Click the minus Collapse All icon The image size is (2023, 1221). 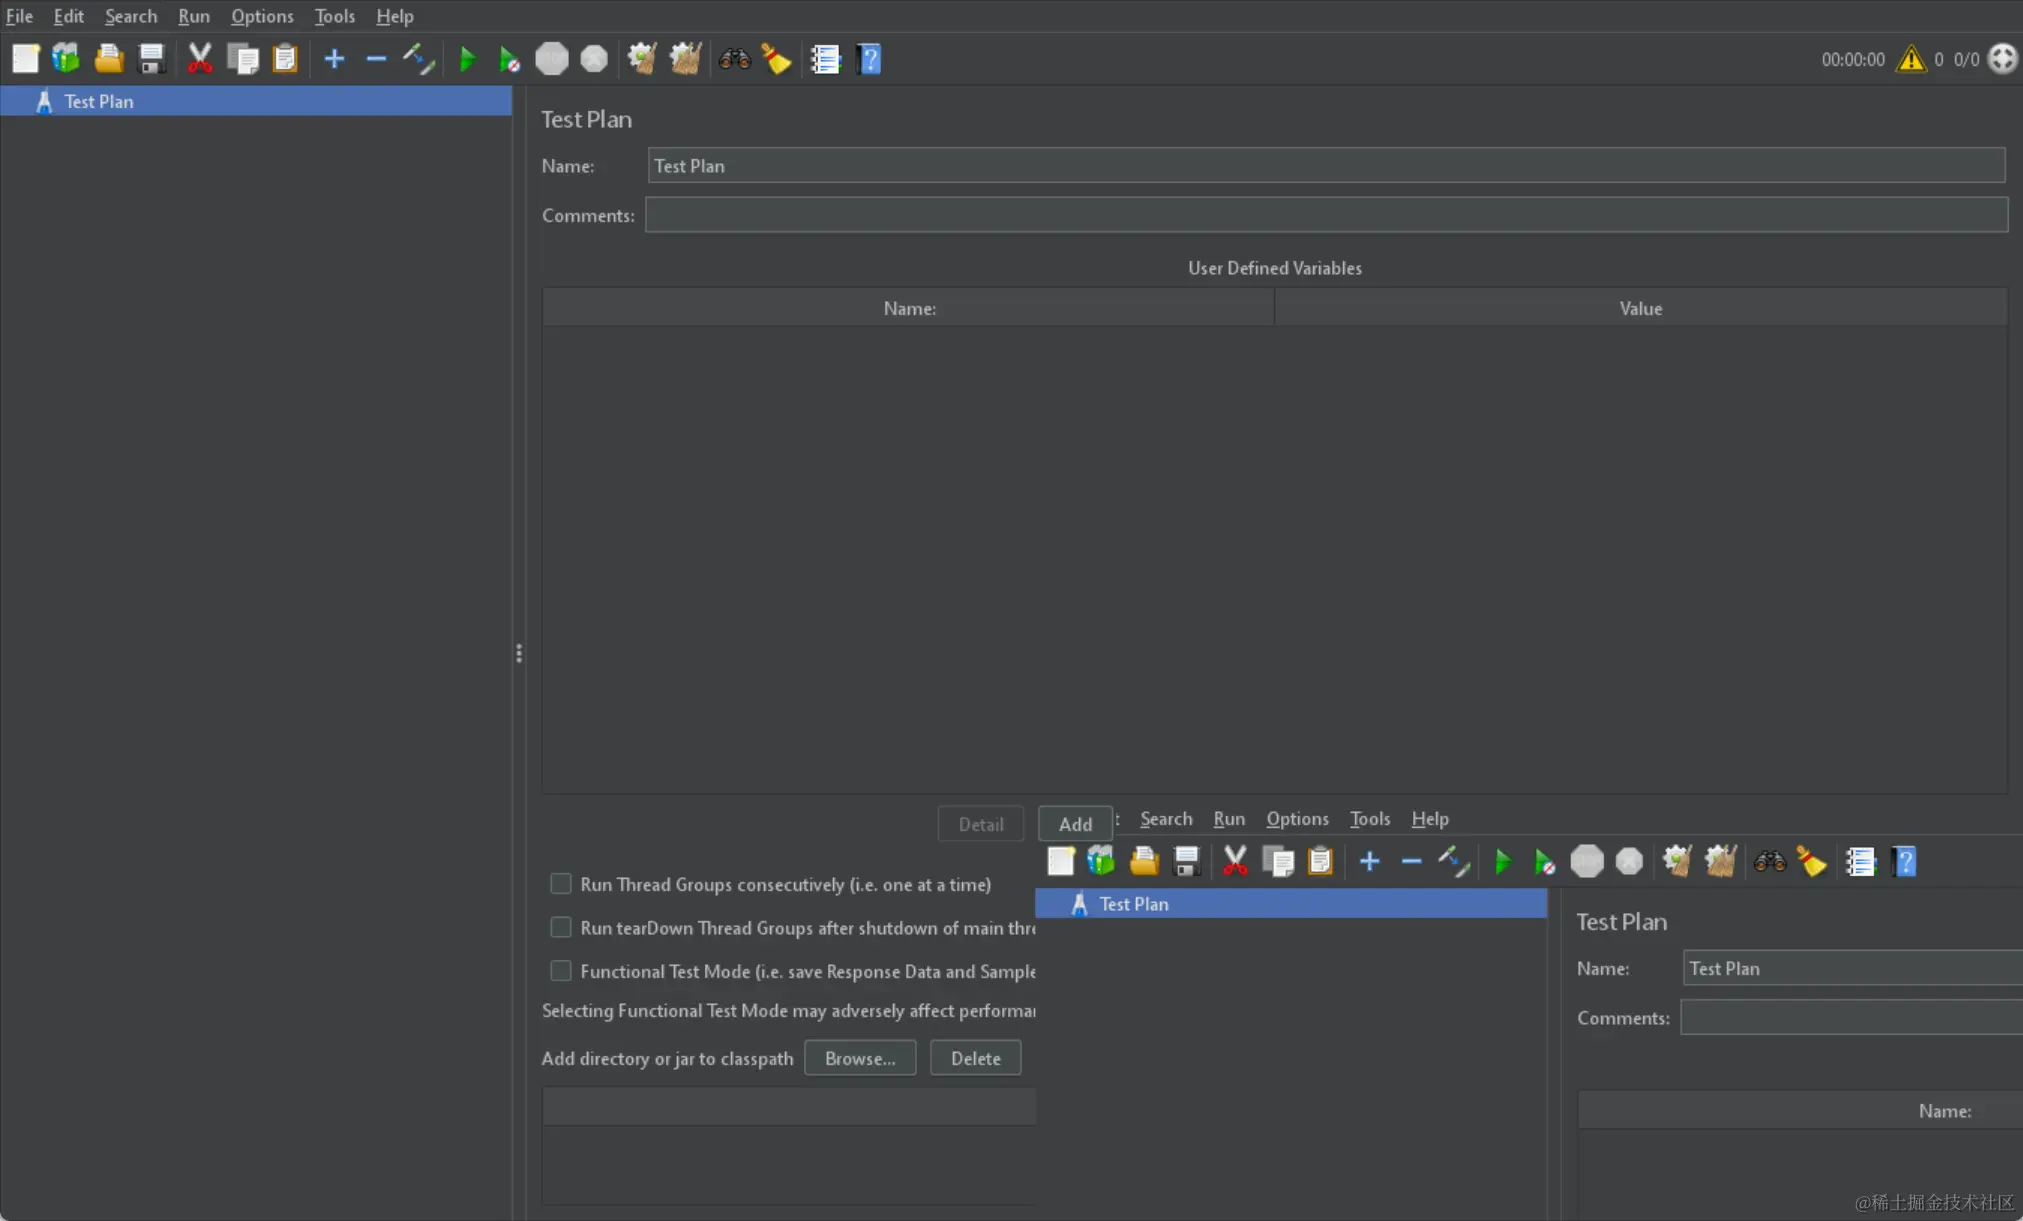[x=376, y=59]
